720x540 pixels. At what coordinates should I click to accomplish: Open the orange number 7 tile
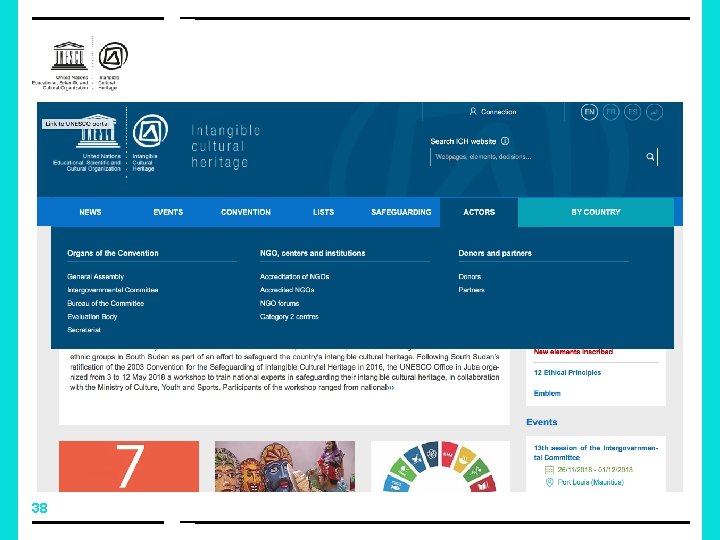coord(129,466)
